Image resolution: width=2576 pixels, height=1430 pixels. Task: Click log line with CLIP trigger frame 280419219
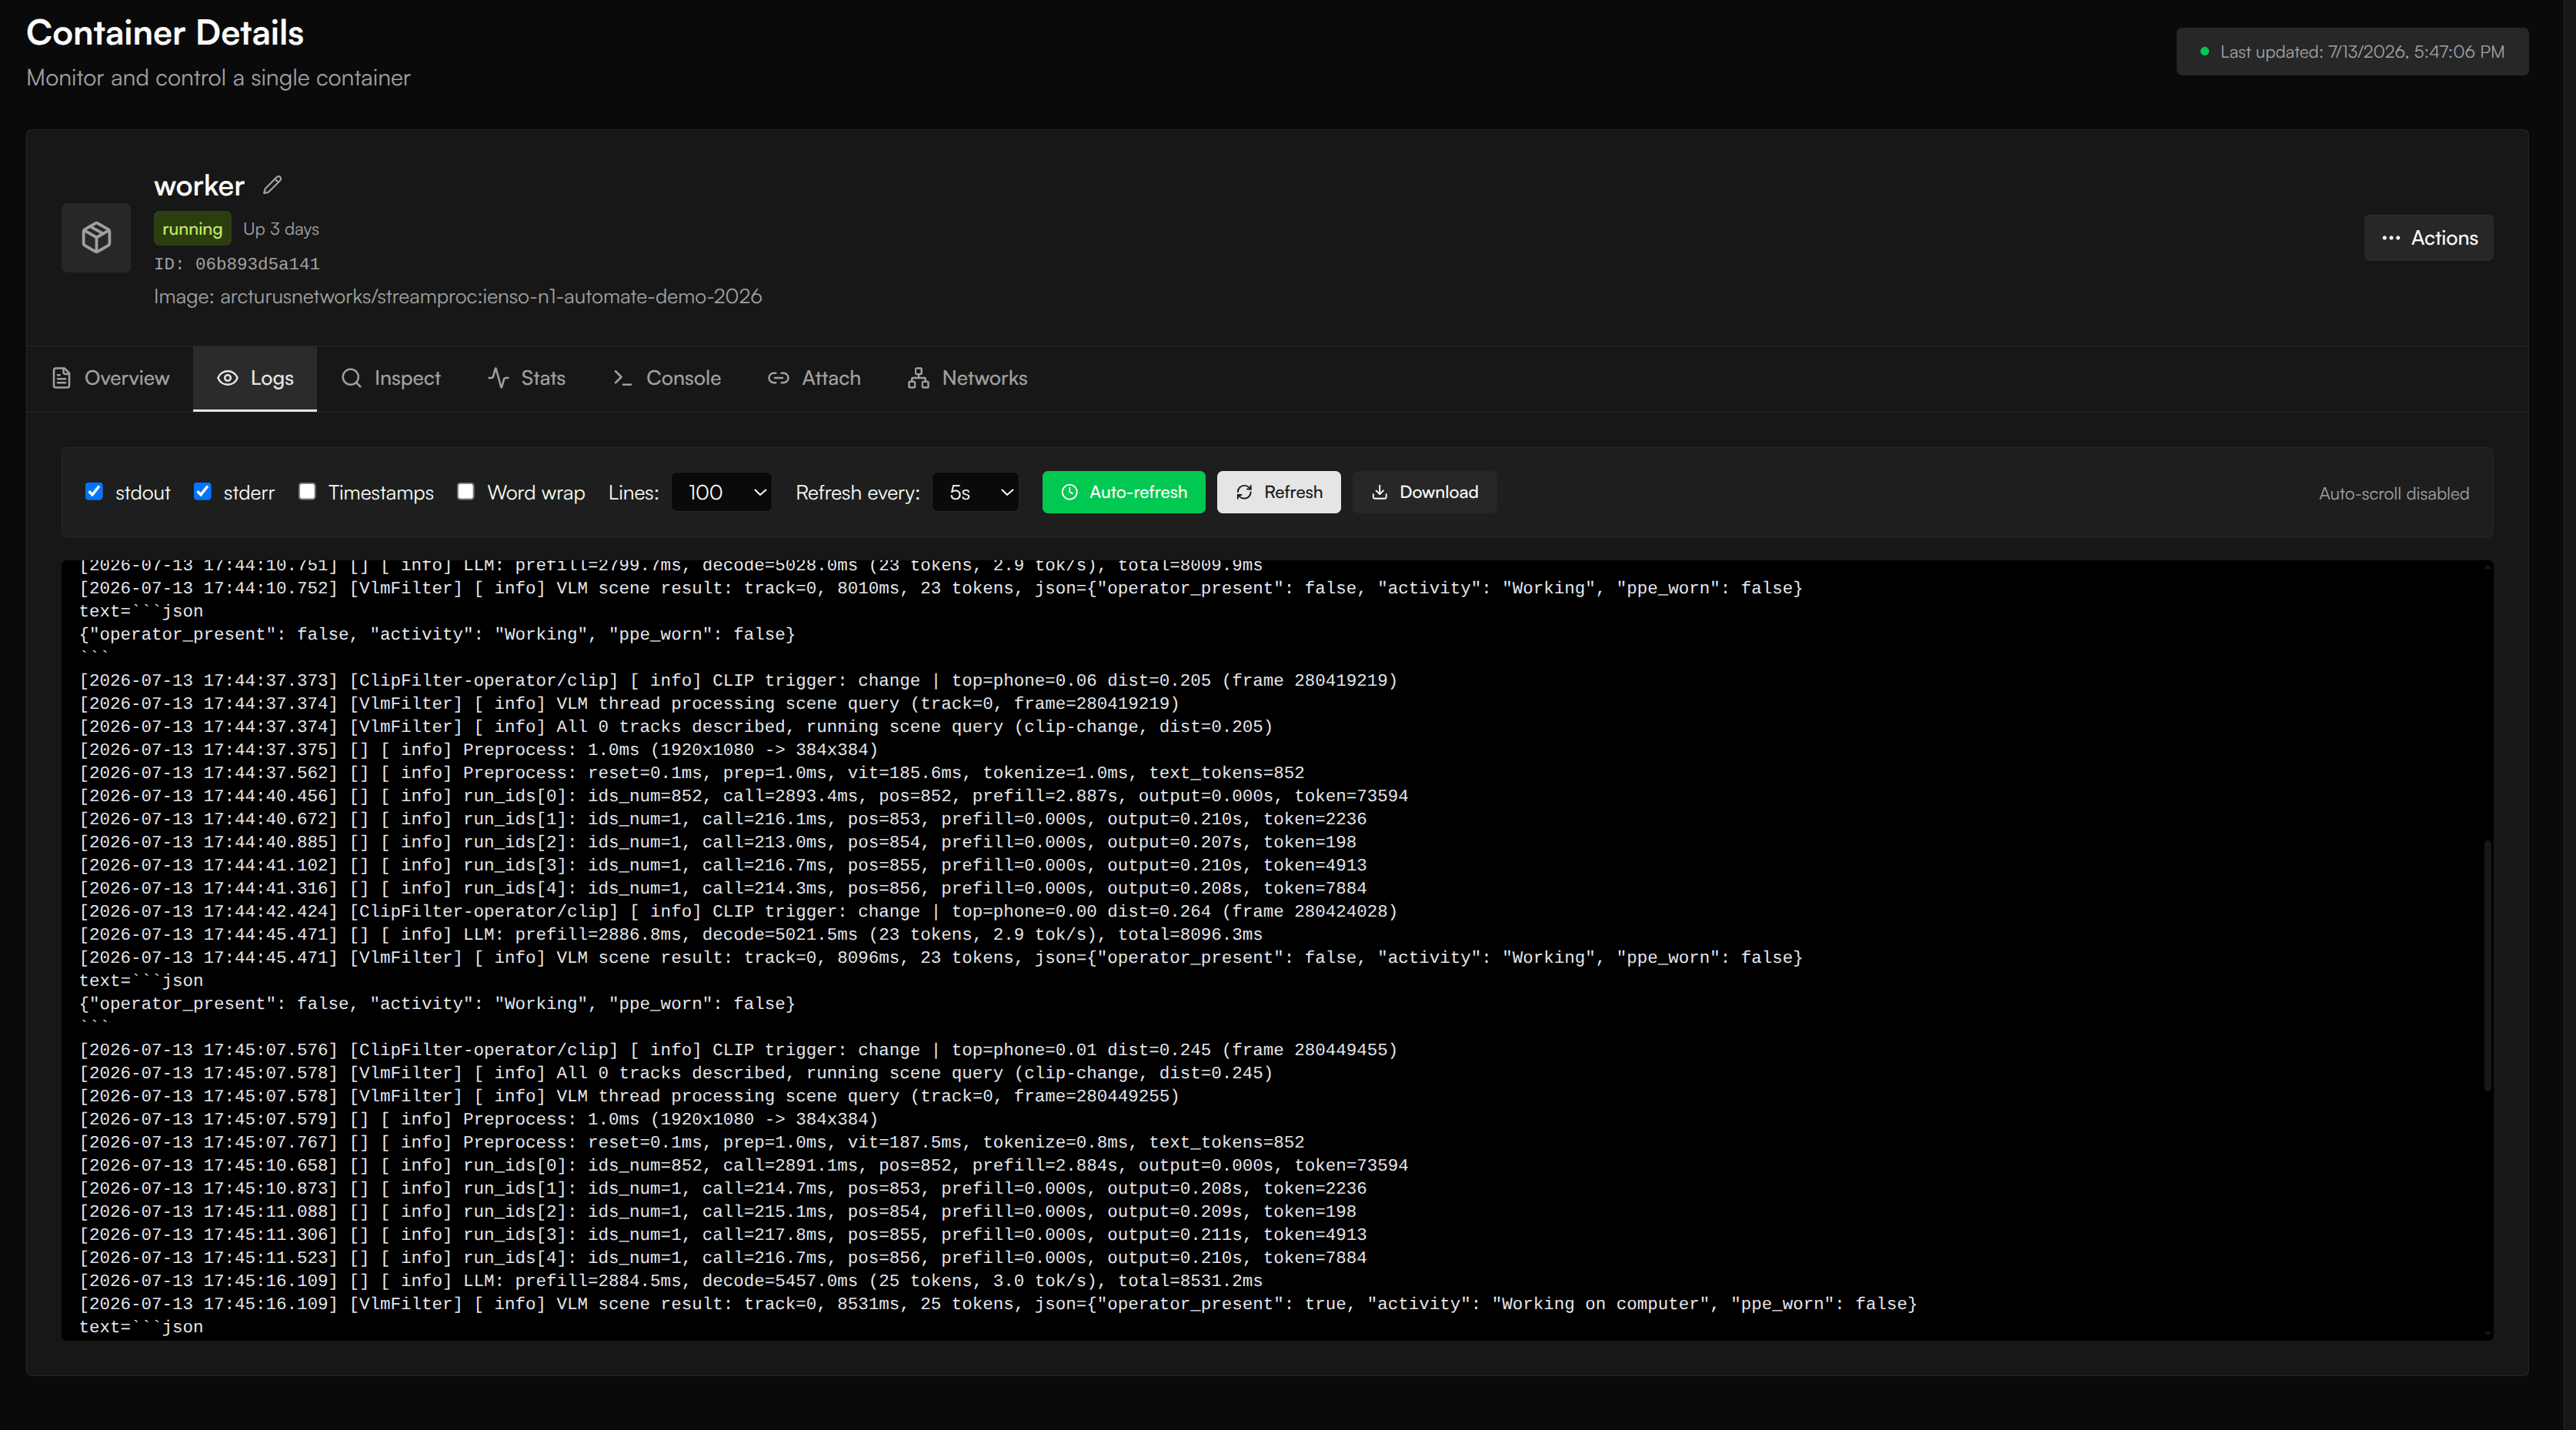pos(738,680)
